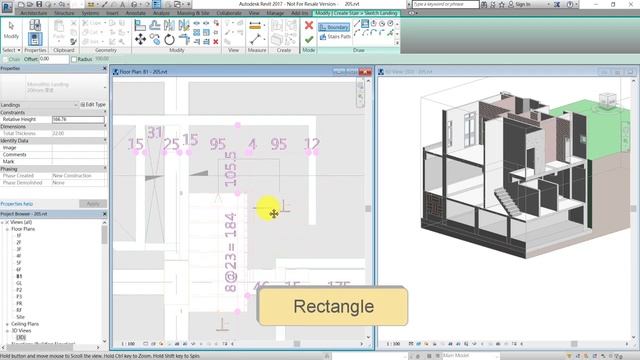Cancel edit mode with red X

click(x=309, y=25)
